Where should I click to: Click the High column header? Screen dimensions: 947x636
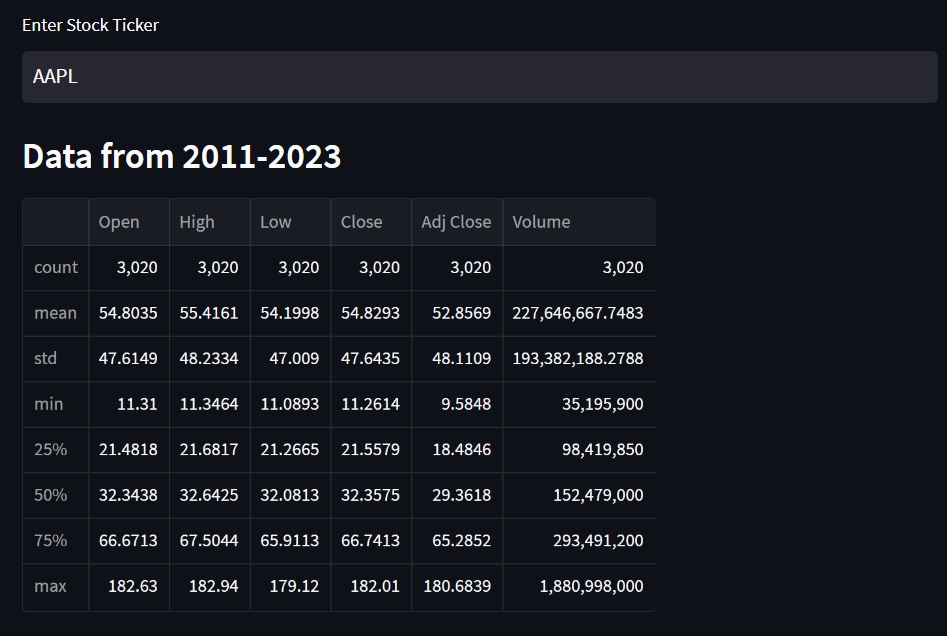pos(196,222)
